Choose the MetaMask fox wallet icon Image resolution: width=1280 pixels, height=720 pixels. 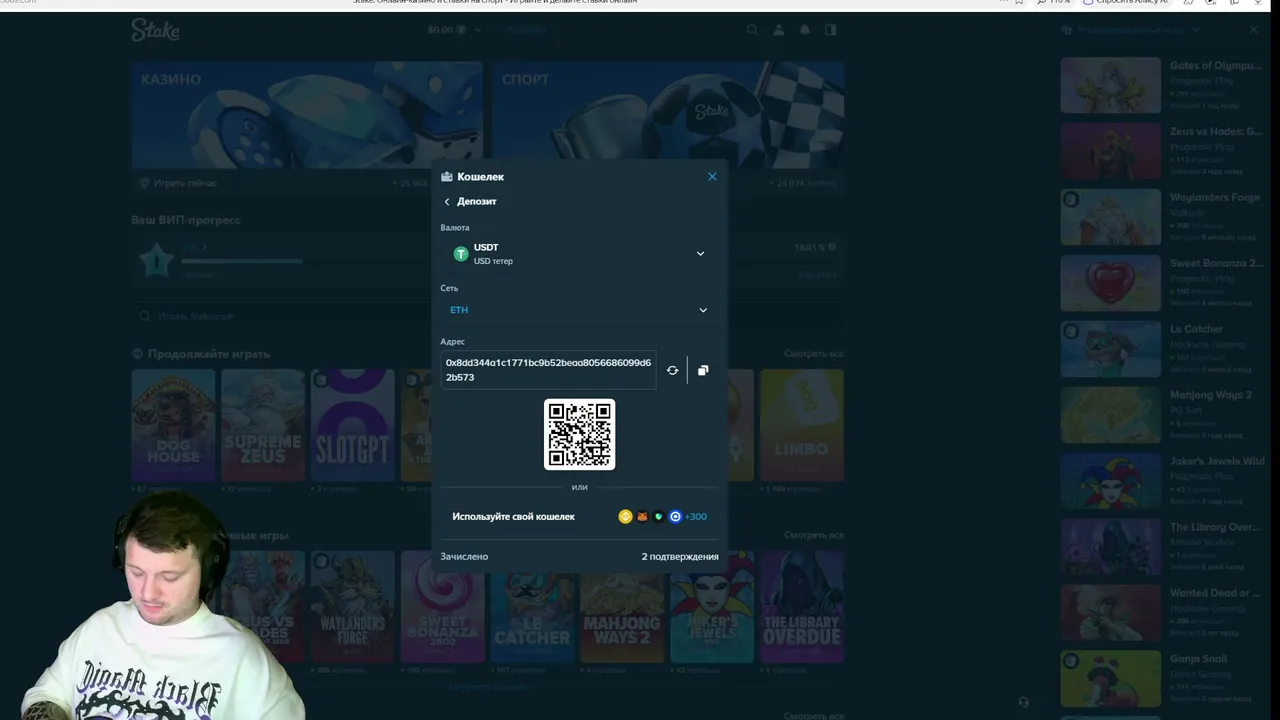[642, 517]
